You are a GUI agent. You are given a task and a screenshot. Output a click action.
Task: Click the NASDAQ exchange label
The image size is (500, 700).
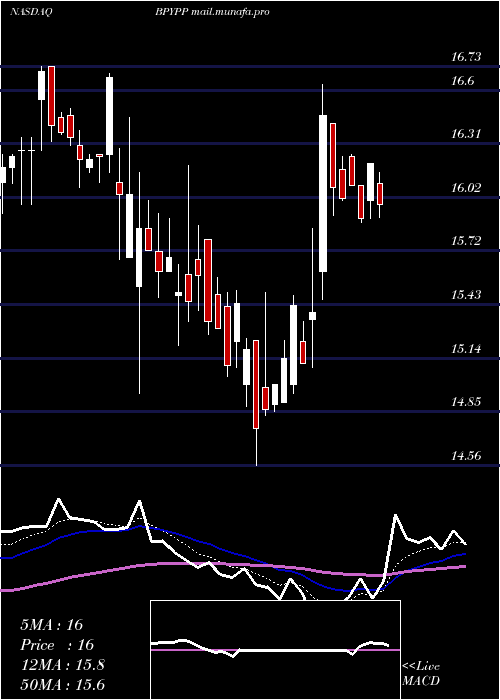[x=31, y=12]
